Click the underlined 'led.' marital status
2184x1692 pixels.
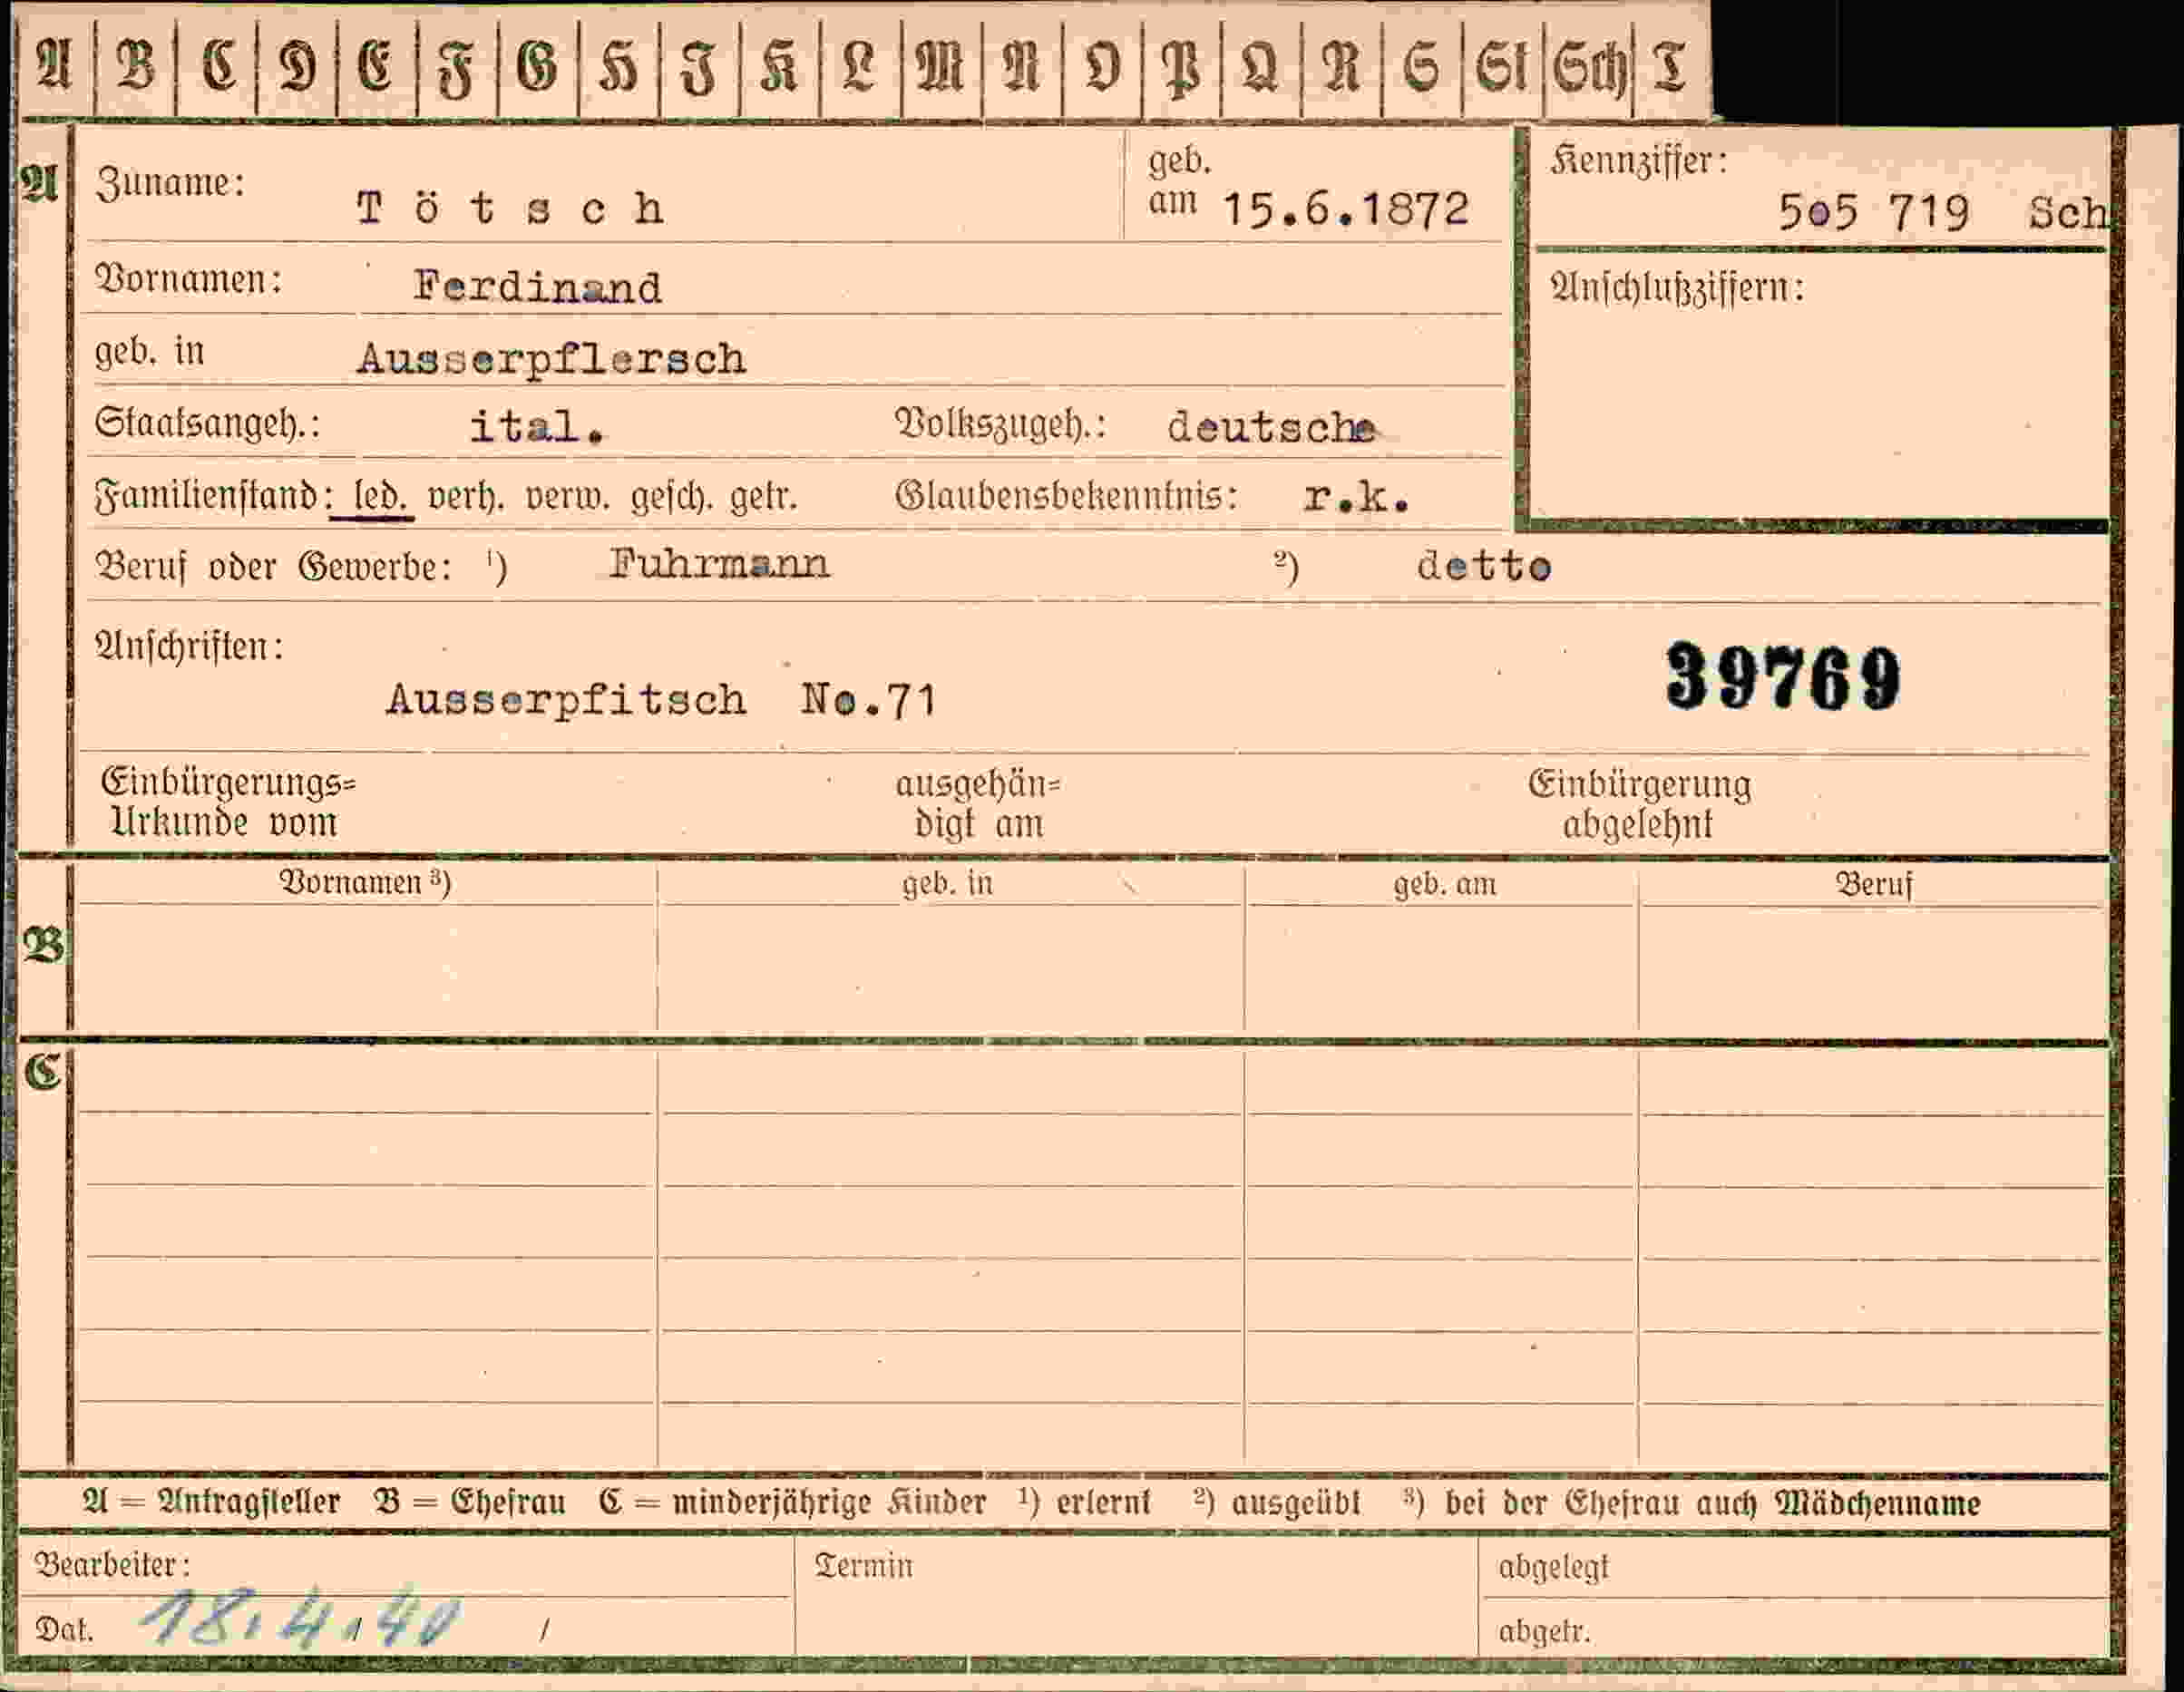click(379, 497)
